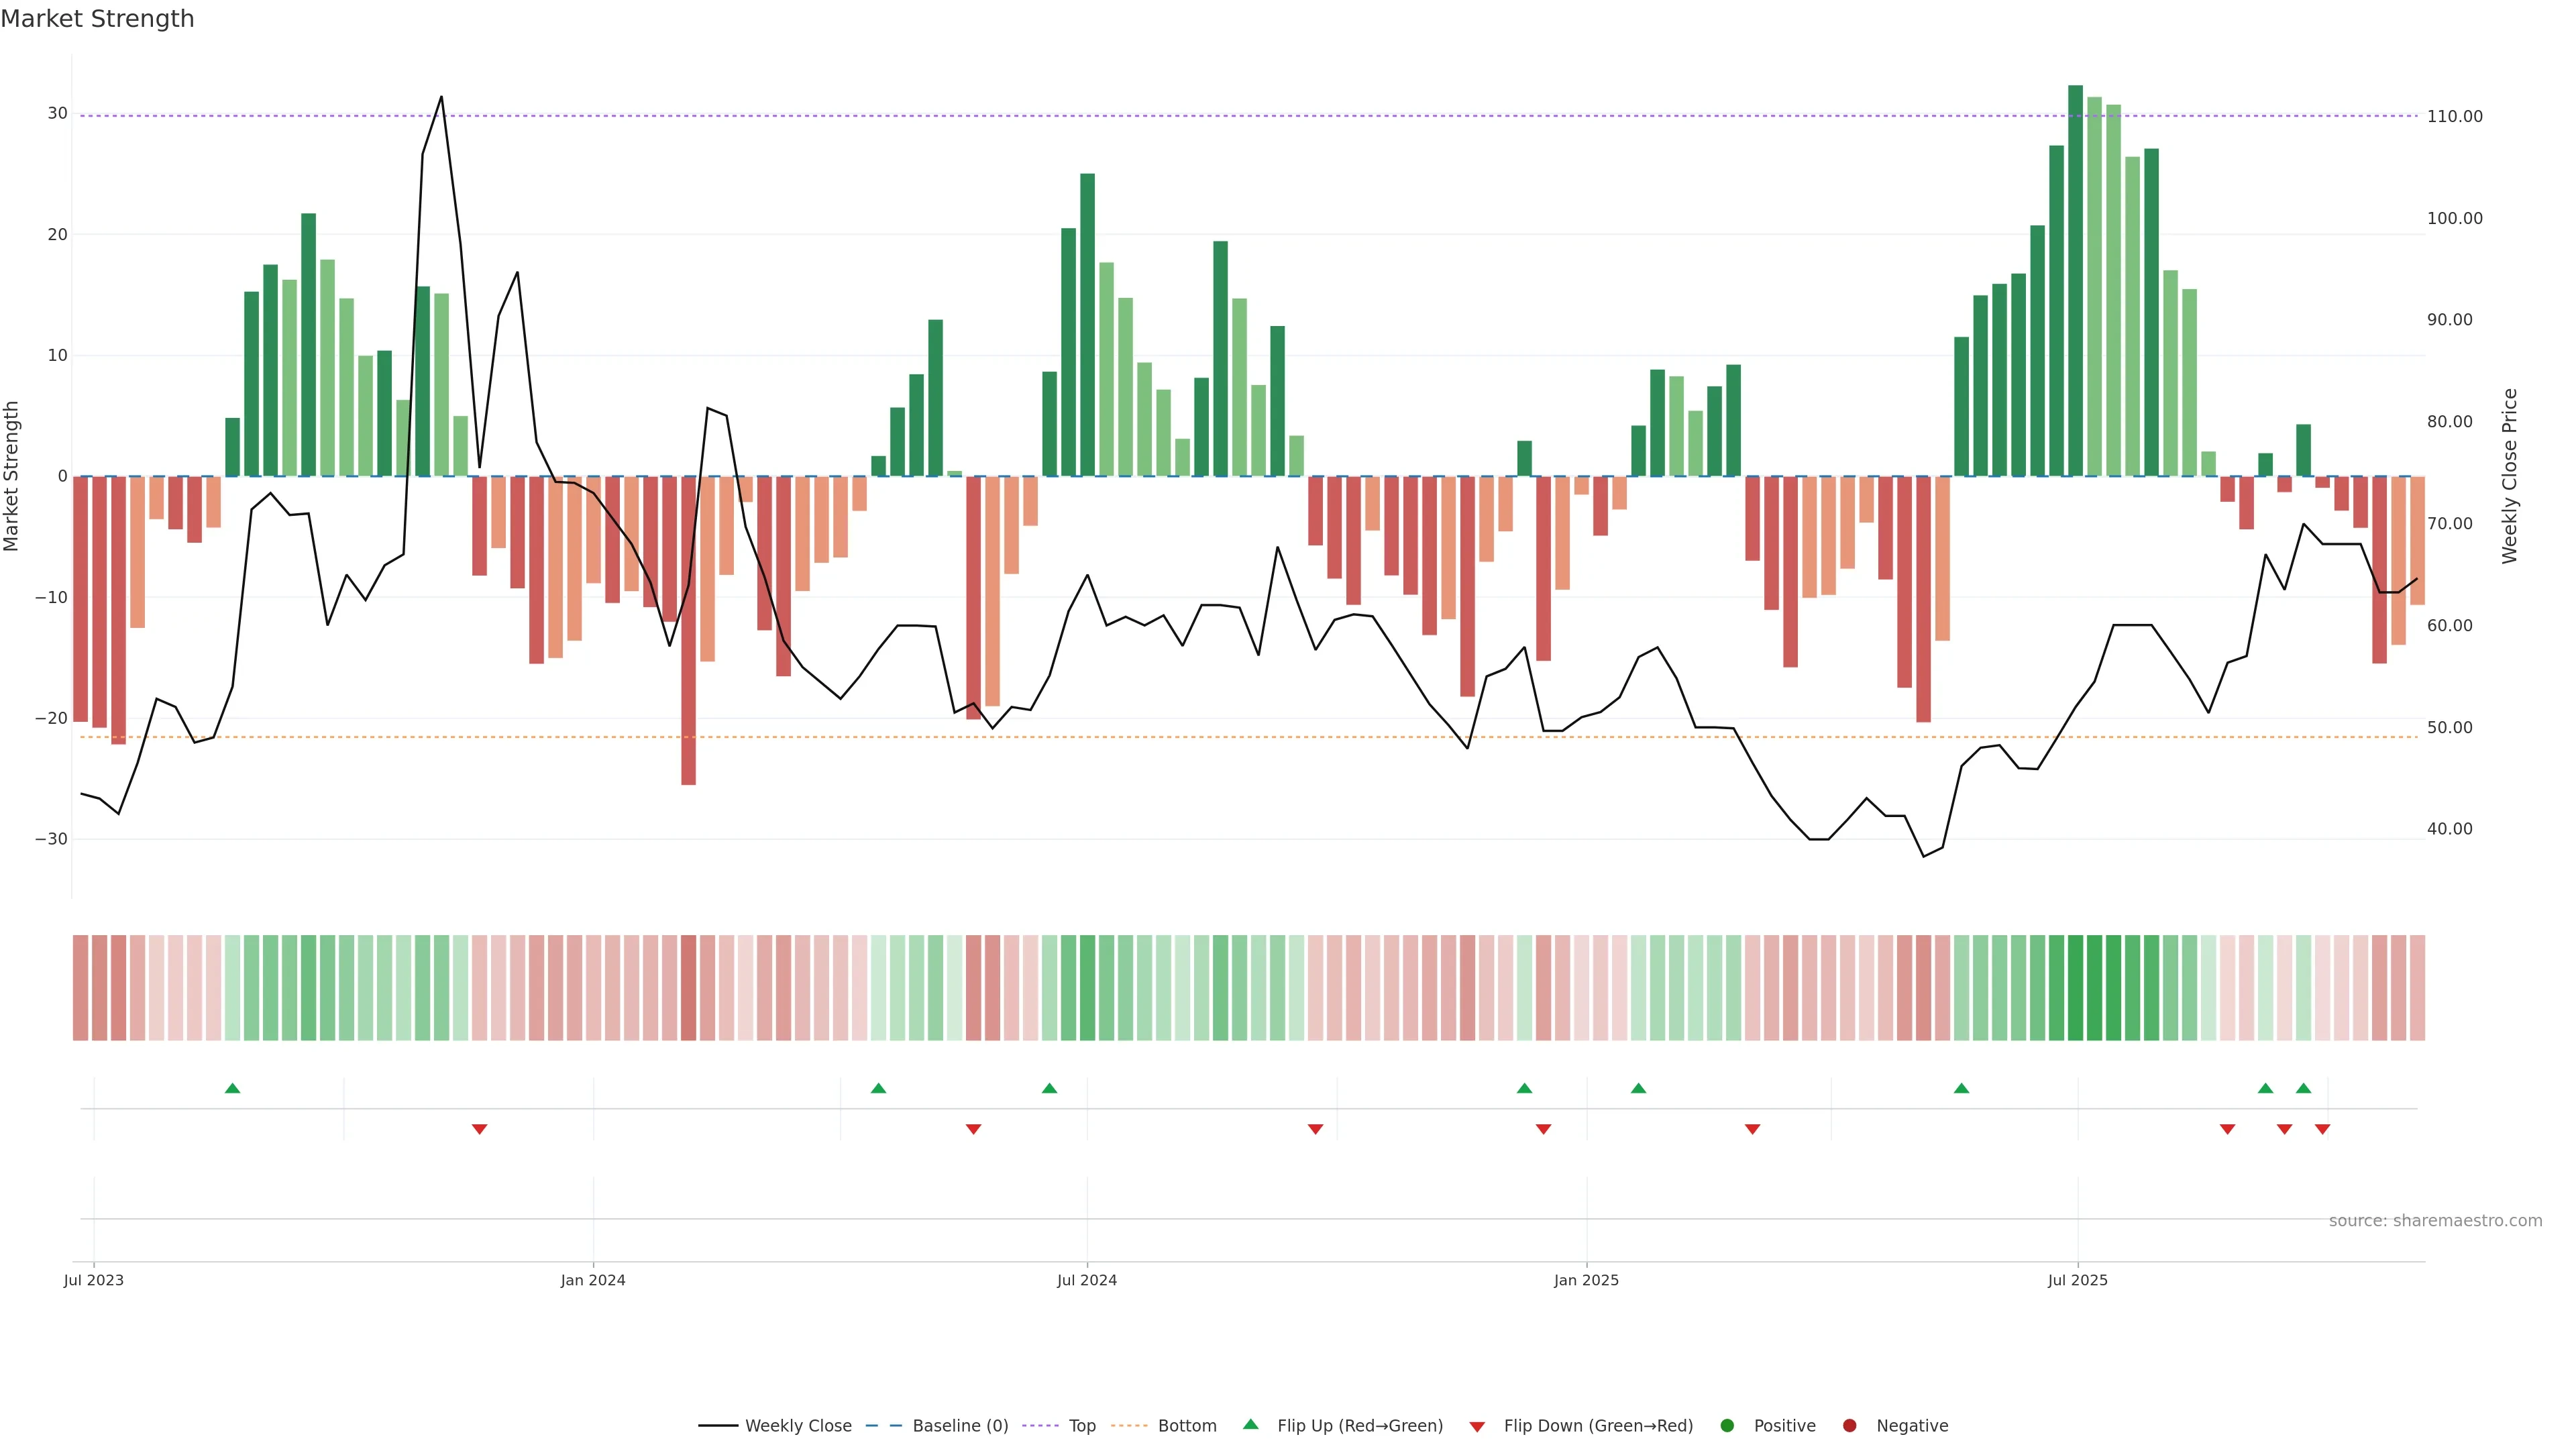Click the last red flip-down triangle marker

2322,1129
